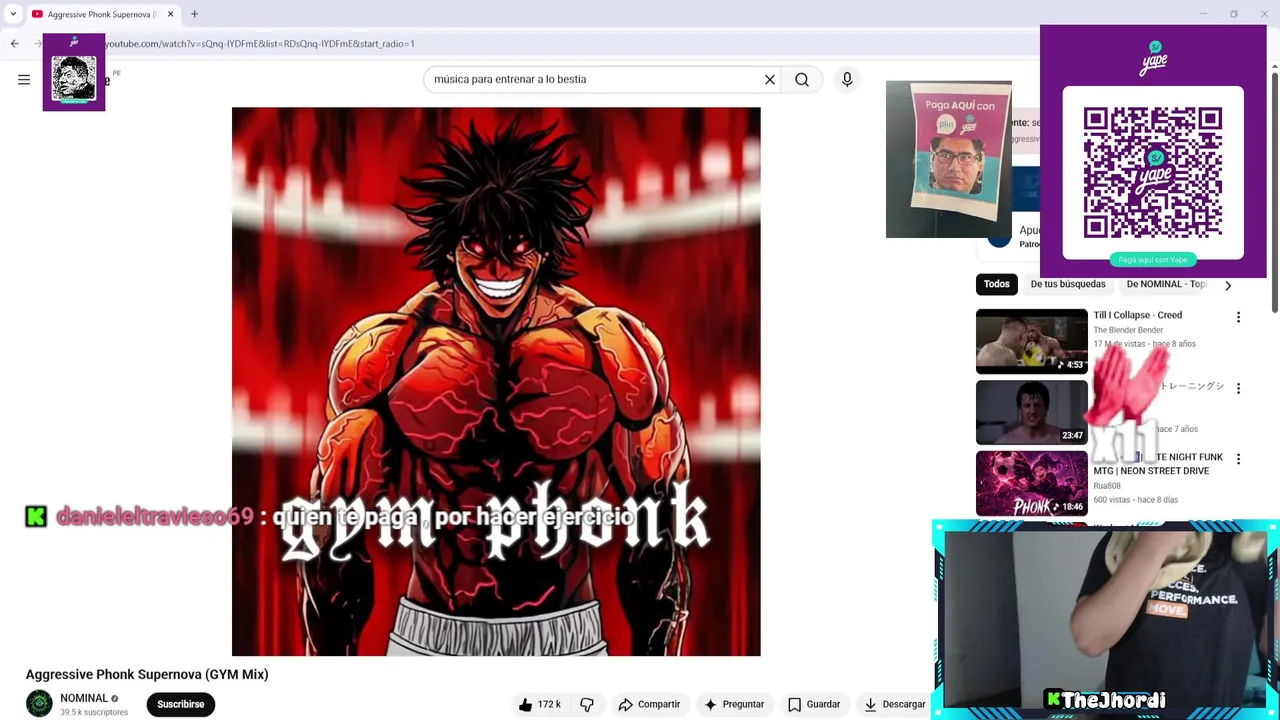This screenshot has height=720, width=1280.
Task: Click the Yape QR code overlay
Action: point(1153,173)
